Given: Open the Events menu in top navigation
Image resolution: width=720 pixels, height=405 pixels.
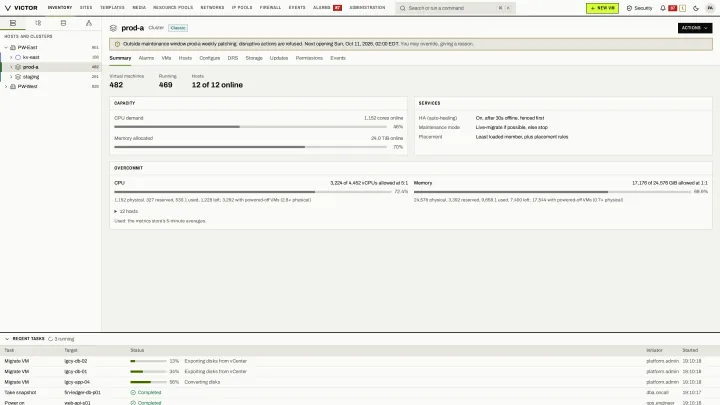Looking at the screenshot, I should click(297, 8).
